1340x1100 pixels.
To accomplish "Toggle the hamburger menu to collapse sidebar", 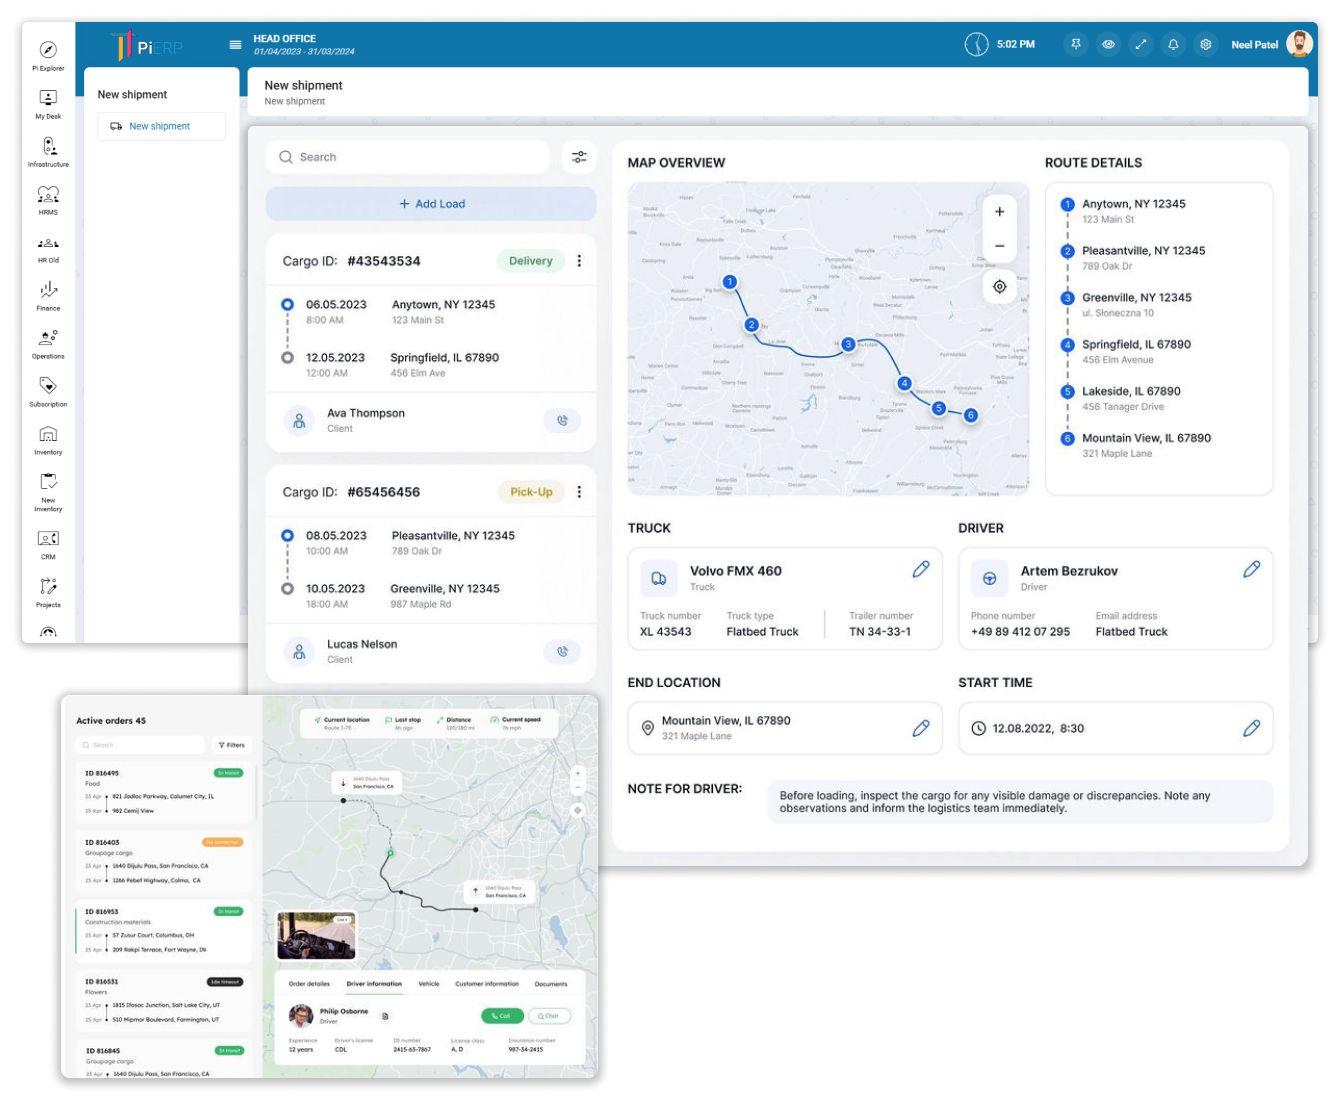I will (x=235, y=45).
